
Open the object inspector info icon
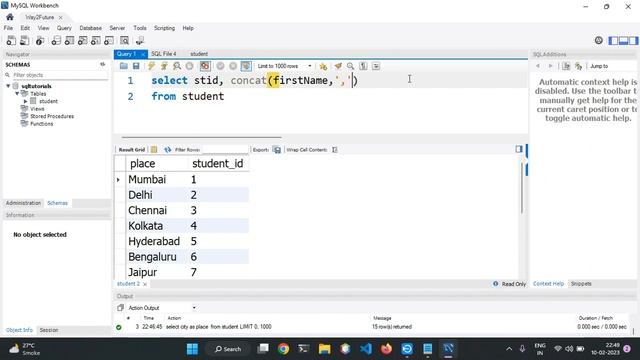coord(40,40)
